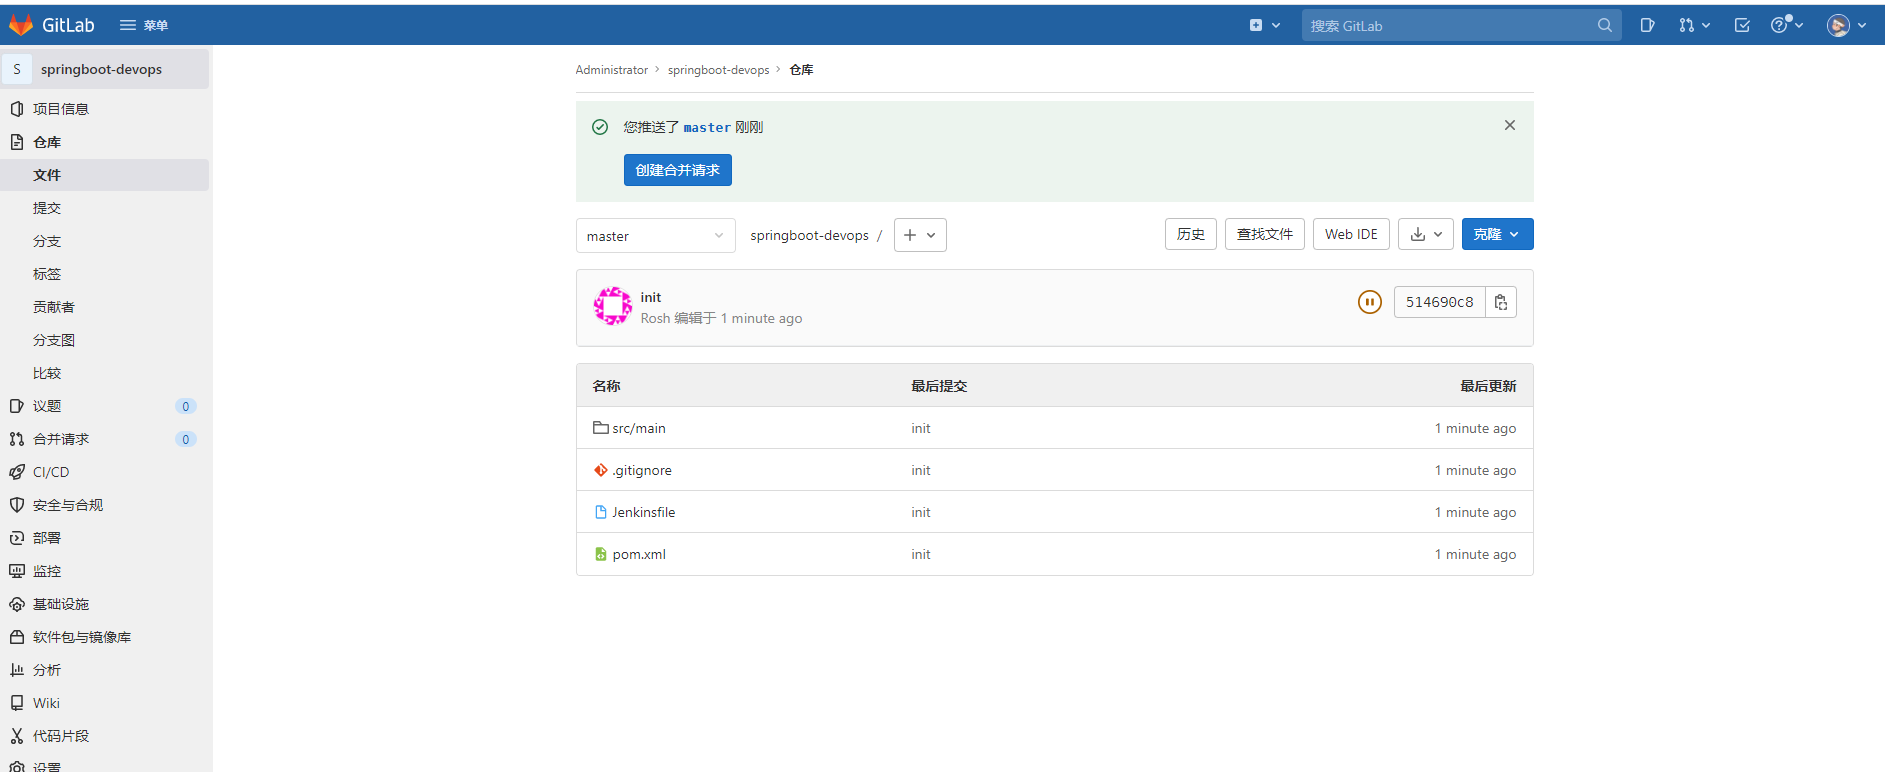
Task: Dismiss the push notification banner
Action: [1510, 125]
